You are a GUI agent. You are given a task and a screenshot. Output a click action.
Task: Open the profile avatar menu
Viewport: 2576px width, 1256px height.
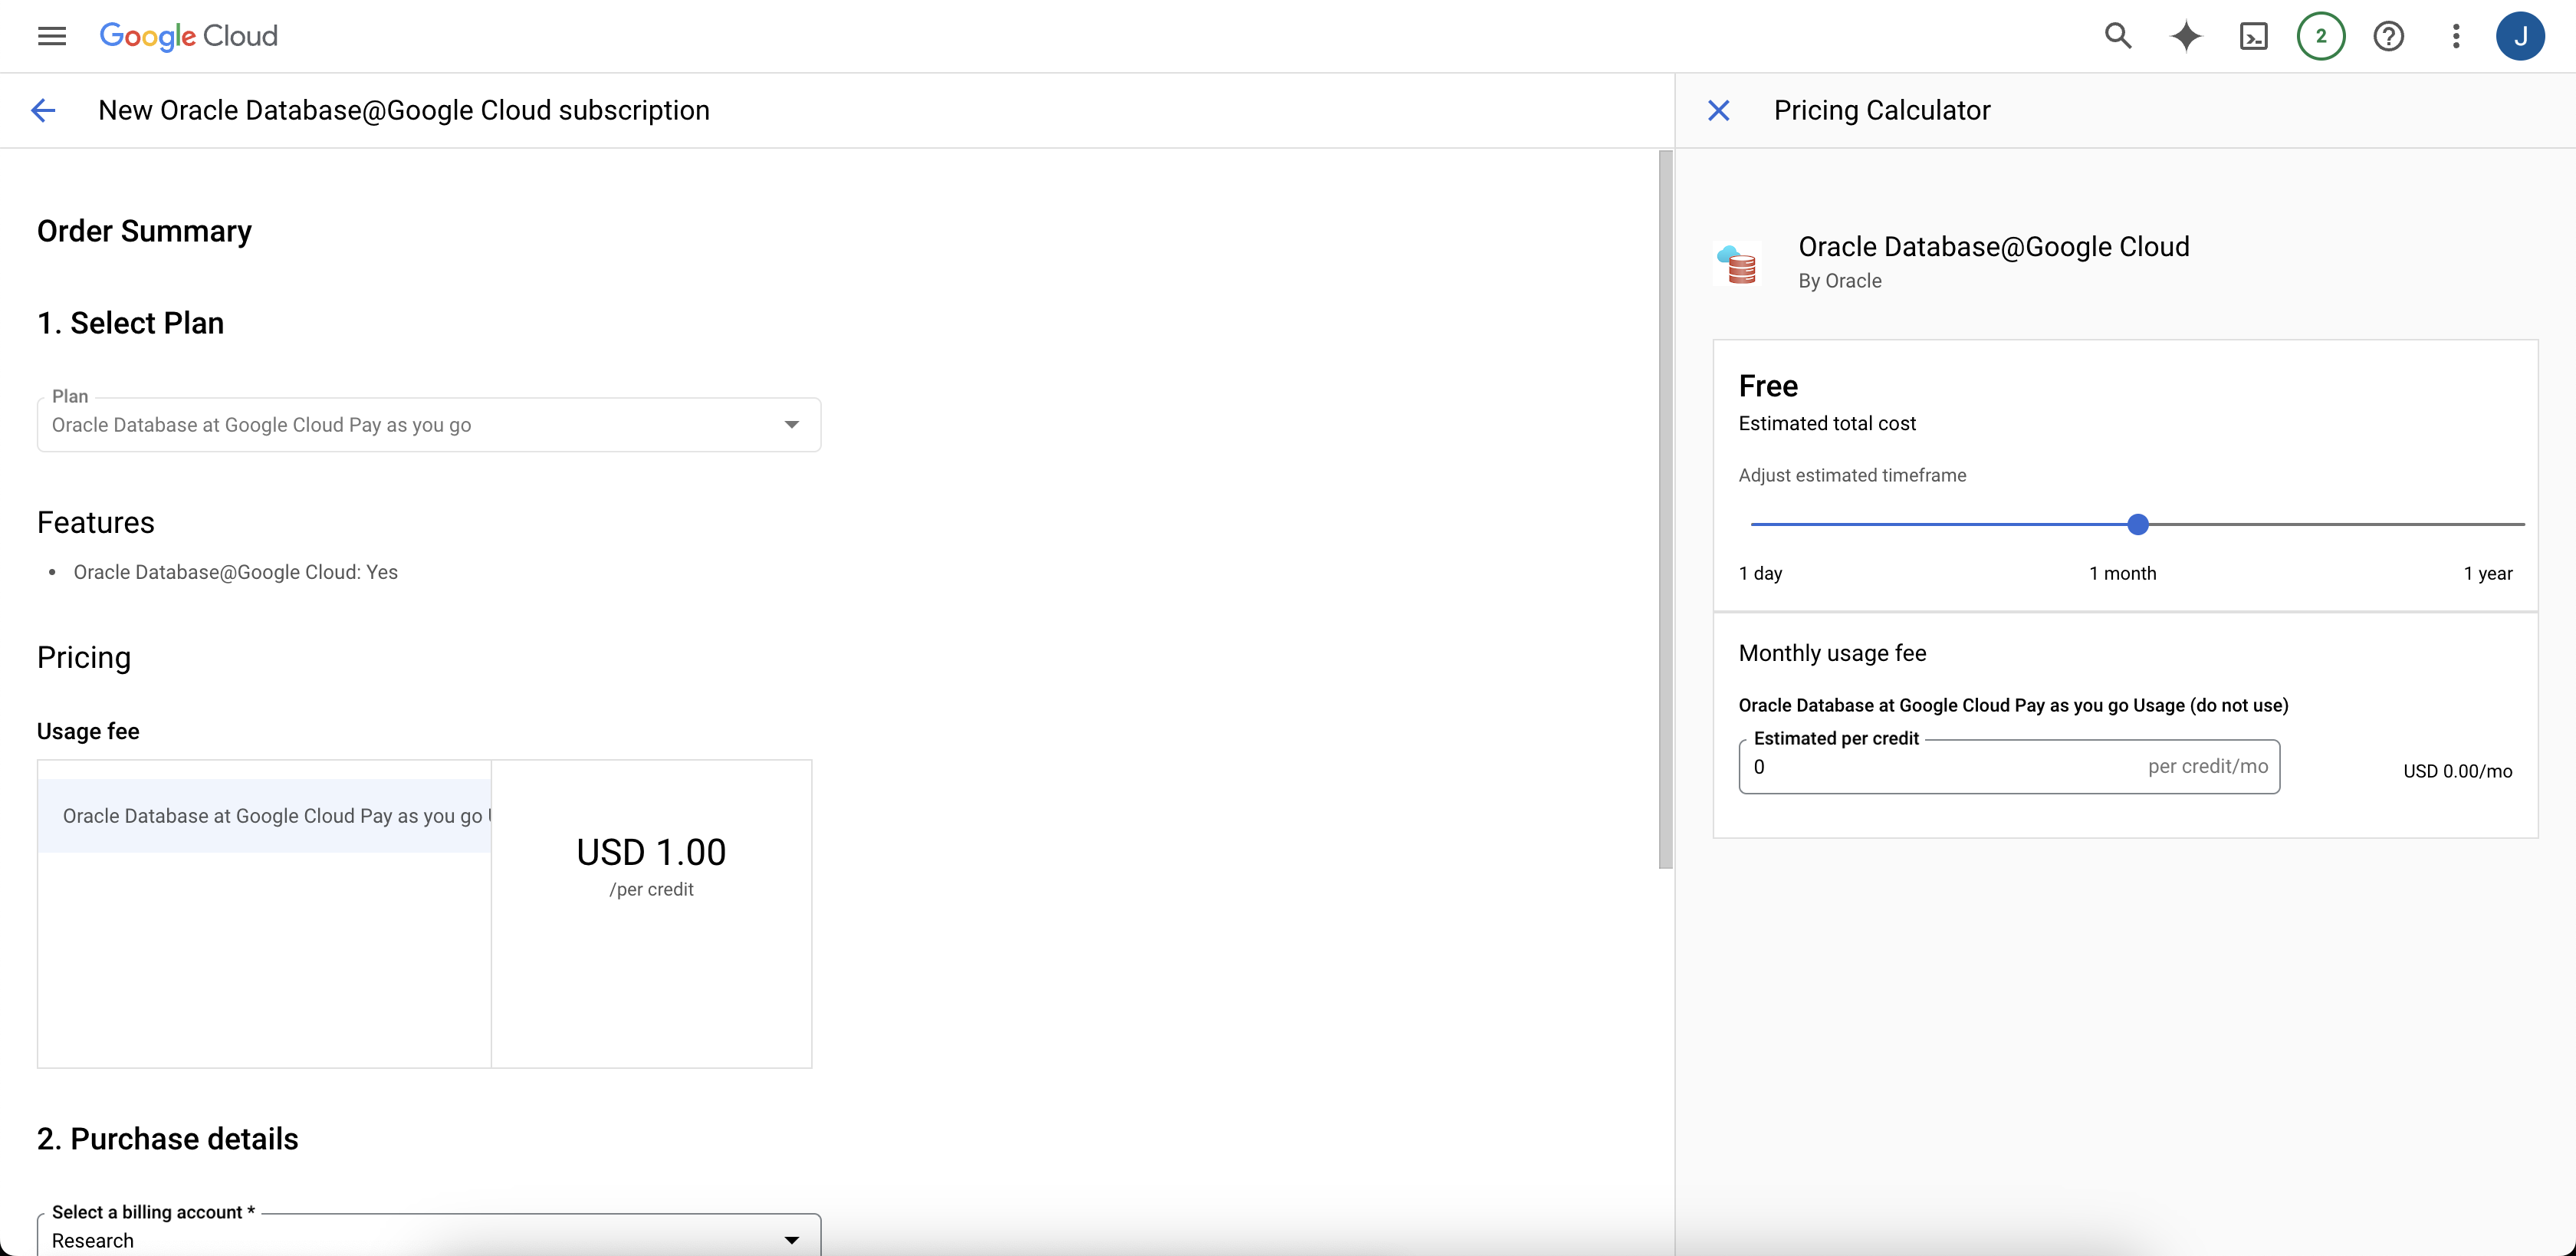click(2521, 36)
